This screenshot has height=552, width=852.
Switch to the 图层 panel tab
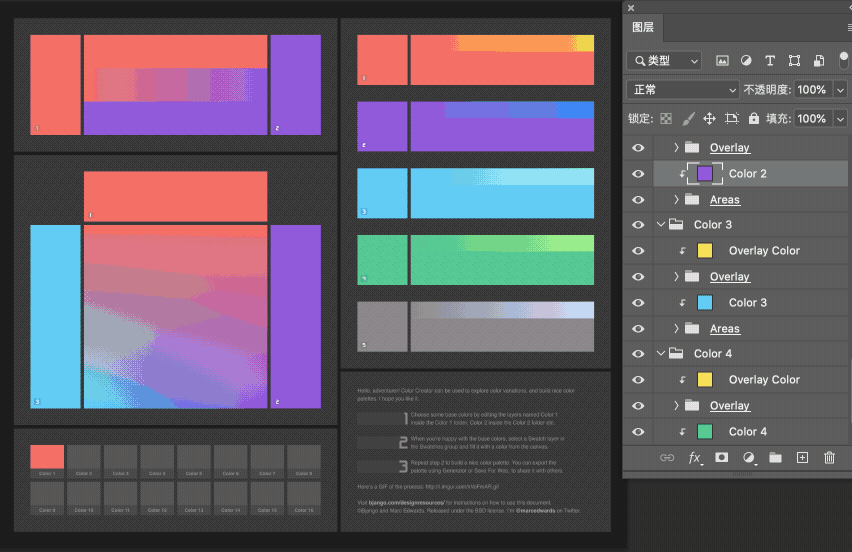(643, 28)
